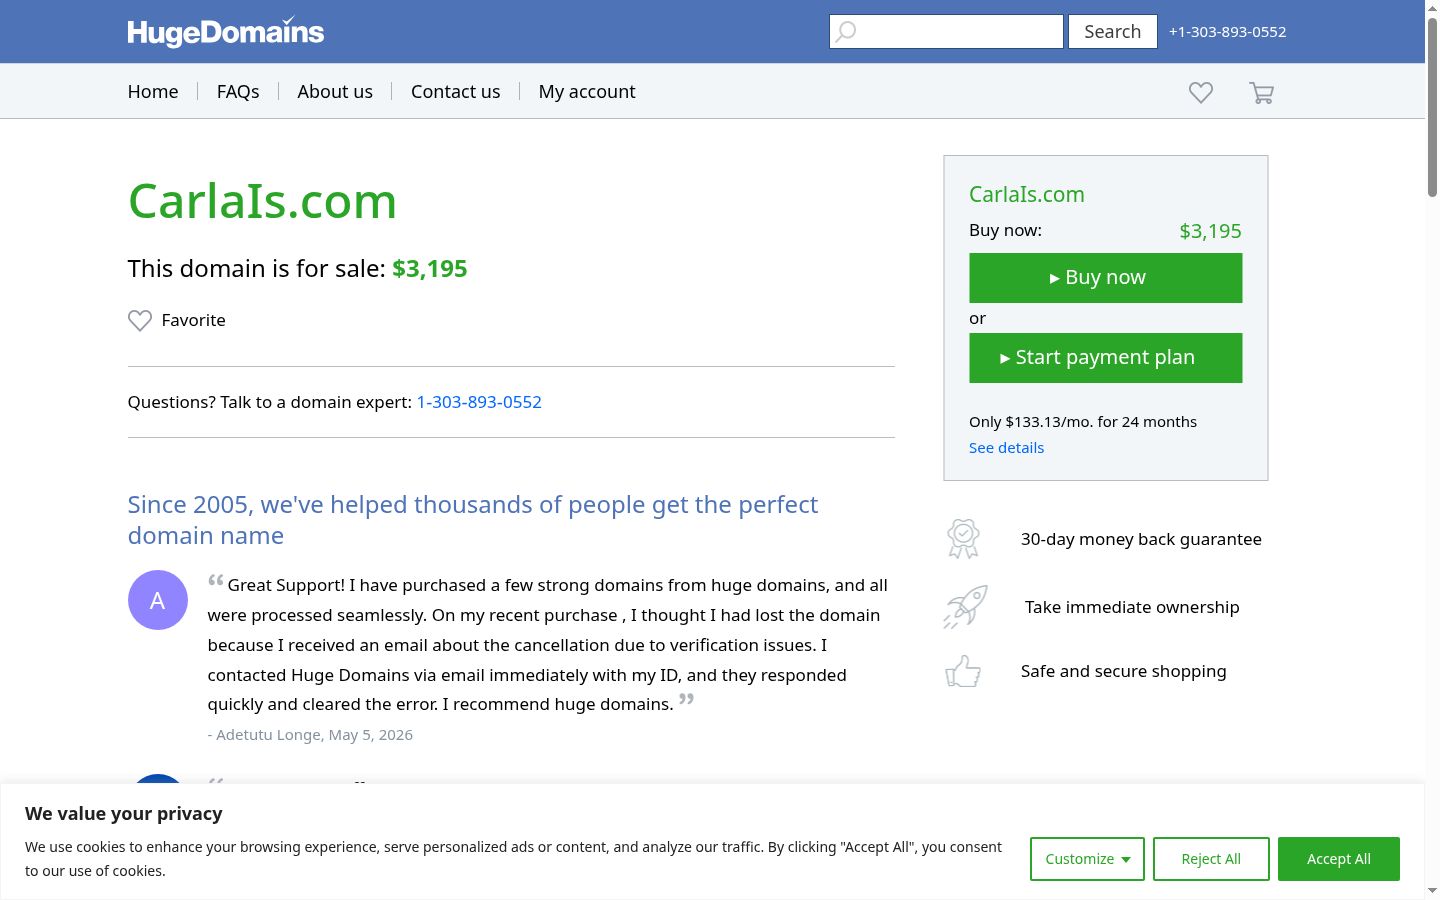Go to FAQs menu item
The width and height of the screenshot is (1440, 900).
coord(238,91)
